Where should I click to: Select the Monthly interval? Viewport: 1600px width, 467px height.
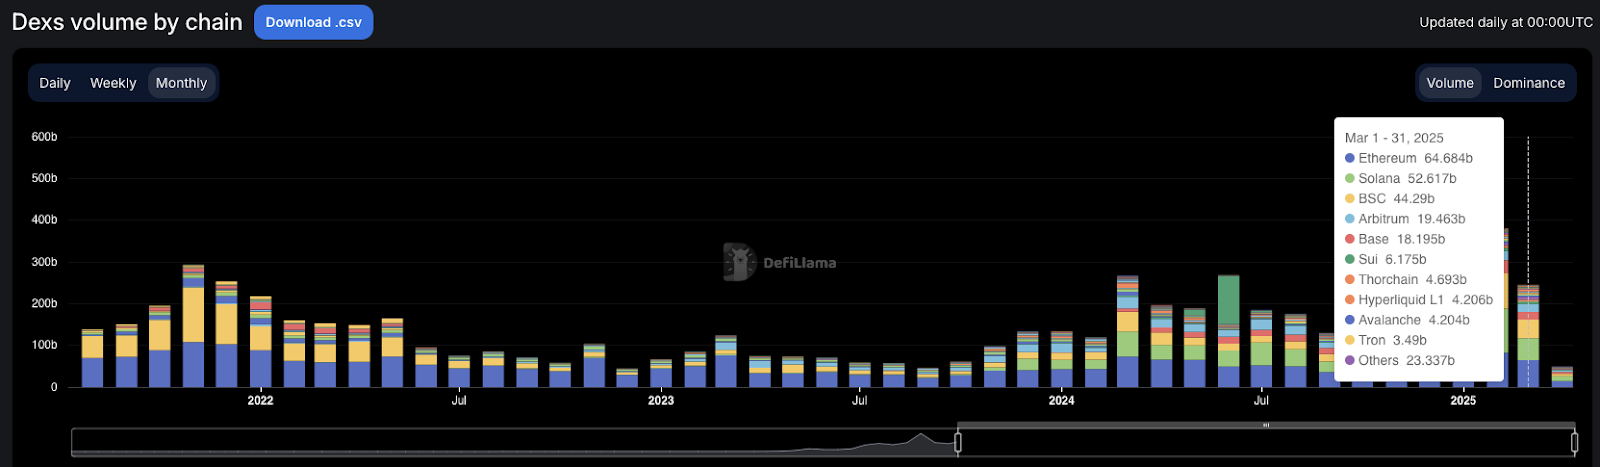pos(181,83)
